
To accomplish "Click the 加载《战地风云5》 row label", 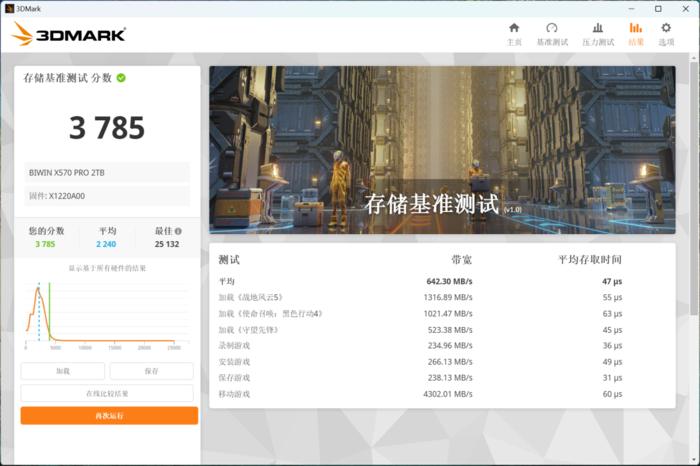I will pyautogui.click(x=250, y=297).
